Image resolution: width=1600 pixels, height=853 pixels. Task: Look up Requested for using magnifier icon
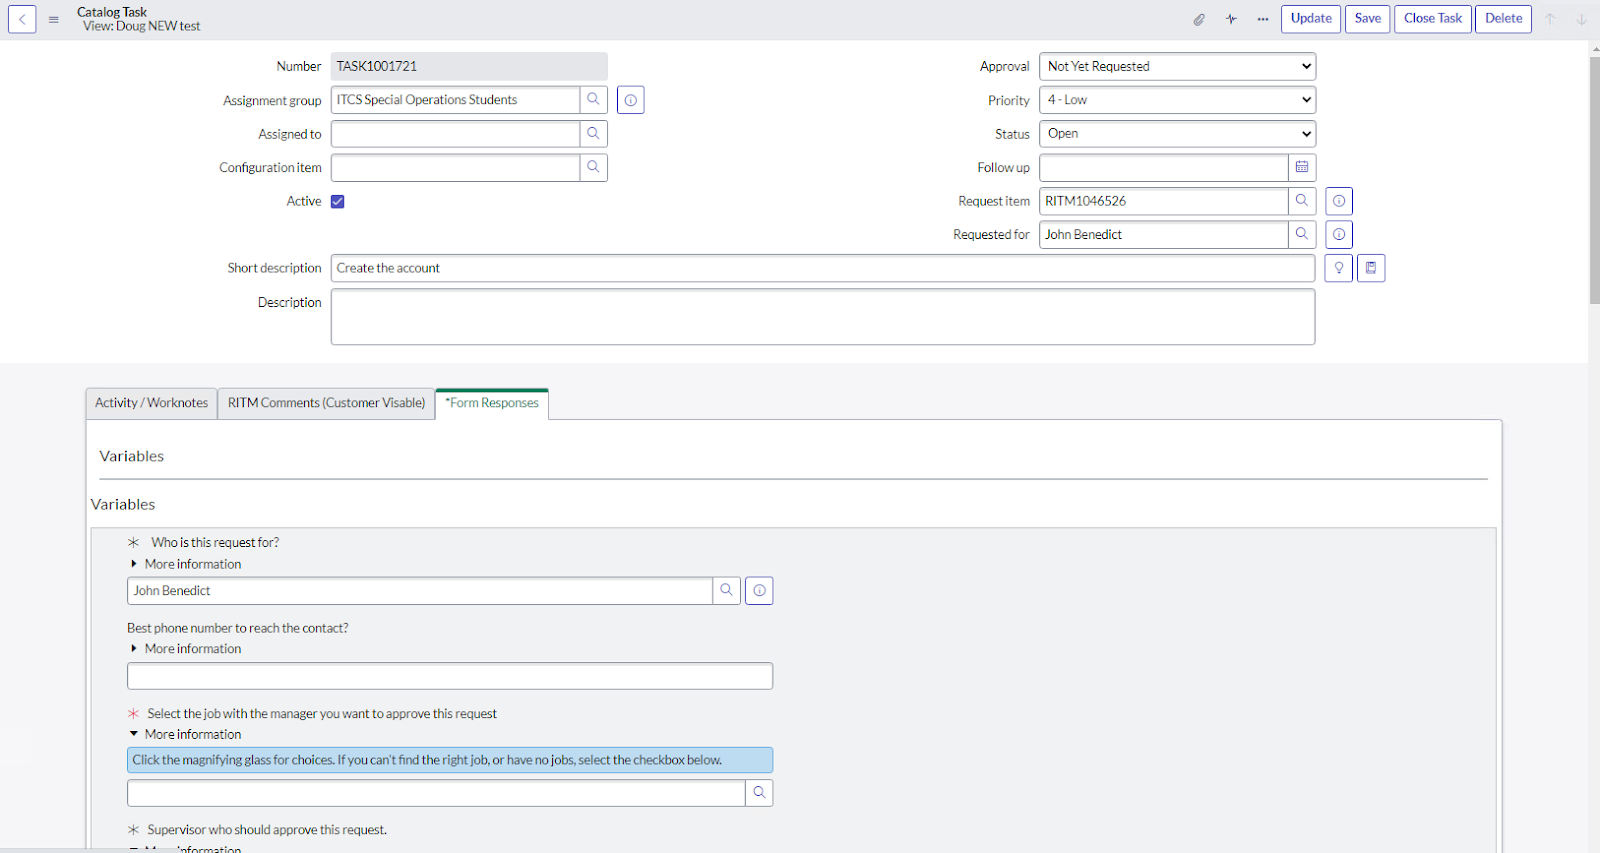1302,234
